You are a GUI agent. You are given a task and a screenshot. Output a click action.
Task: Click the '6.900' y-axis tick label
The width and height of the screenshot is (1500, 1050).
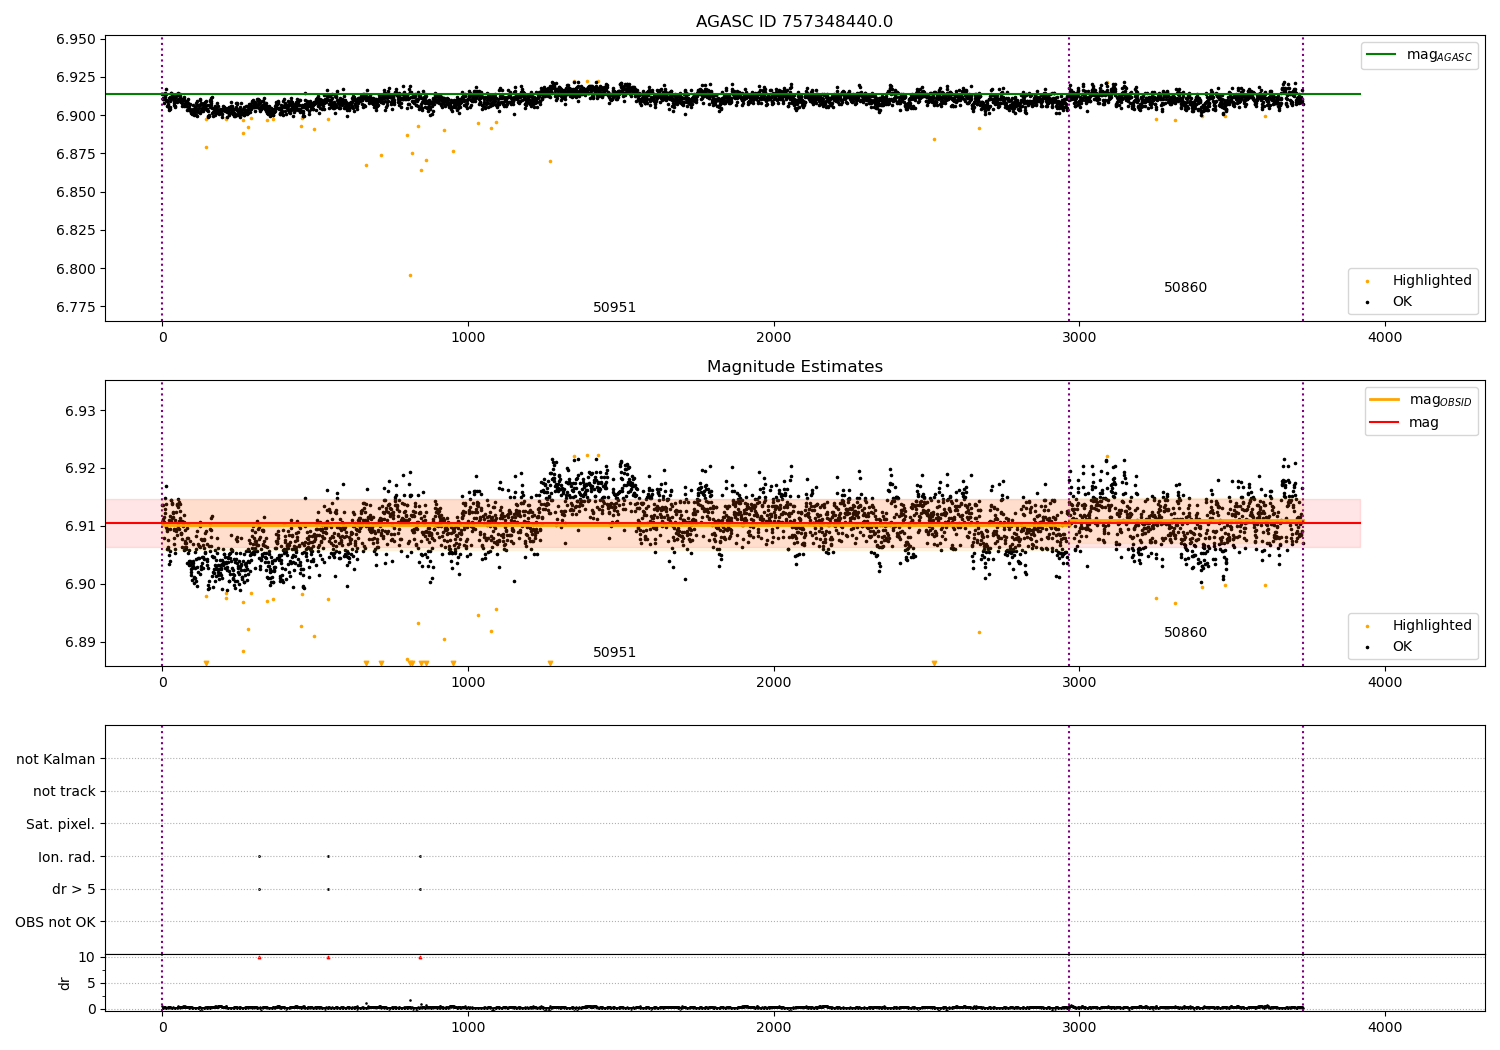coord(76,116)
